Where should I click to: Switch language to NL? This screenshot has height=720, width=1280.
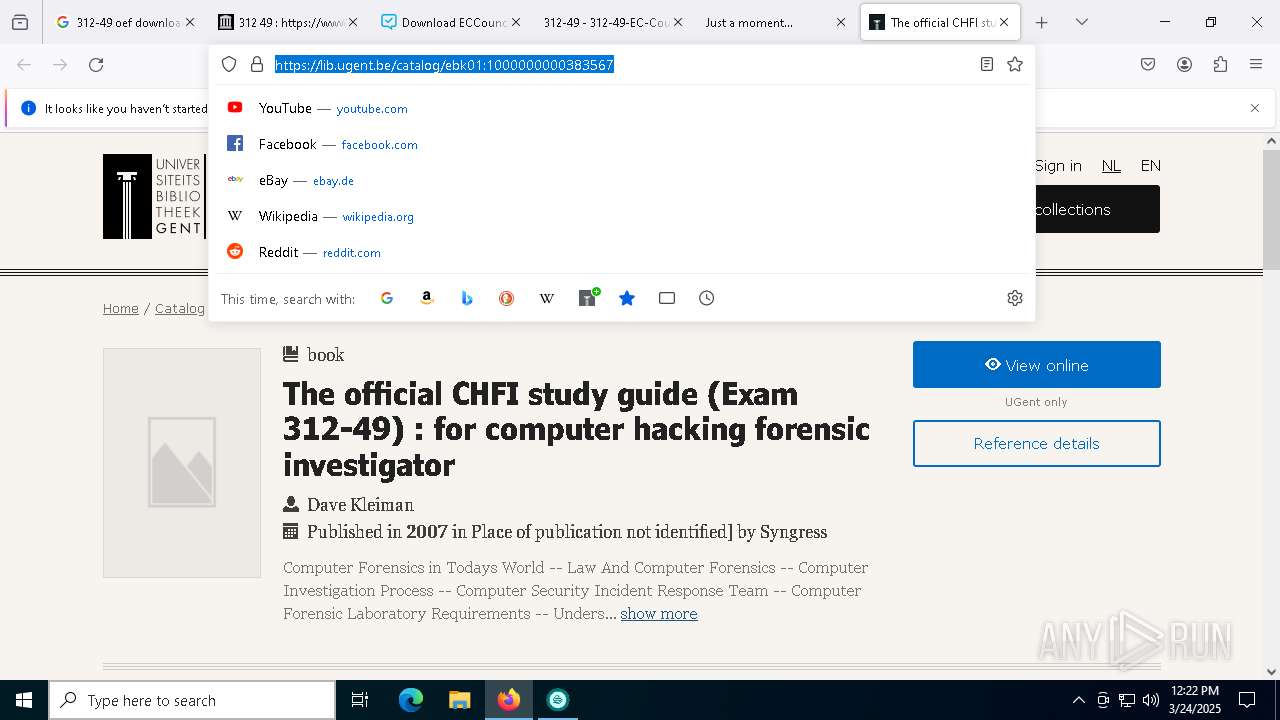pos(1111,166)
